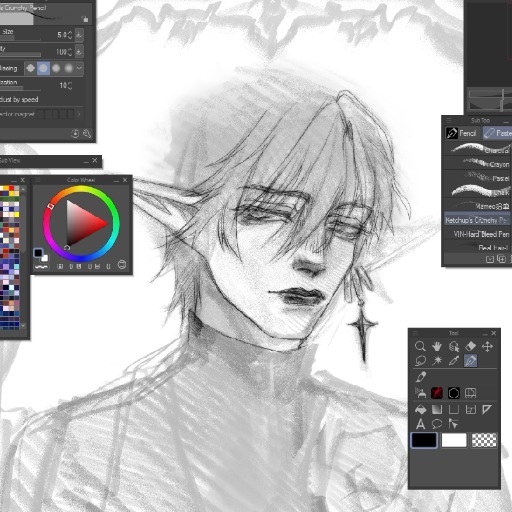Choose the Text tool

click(420, 424)
